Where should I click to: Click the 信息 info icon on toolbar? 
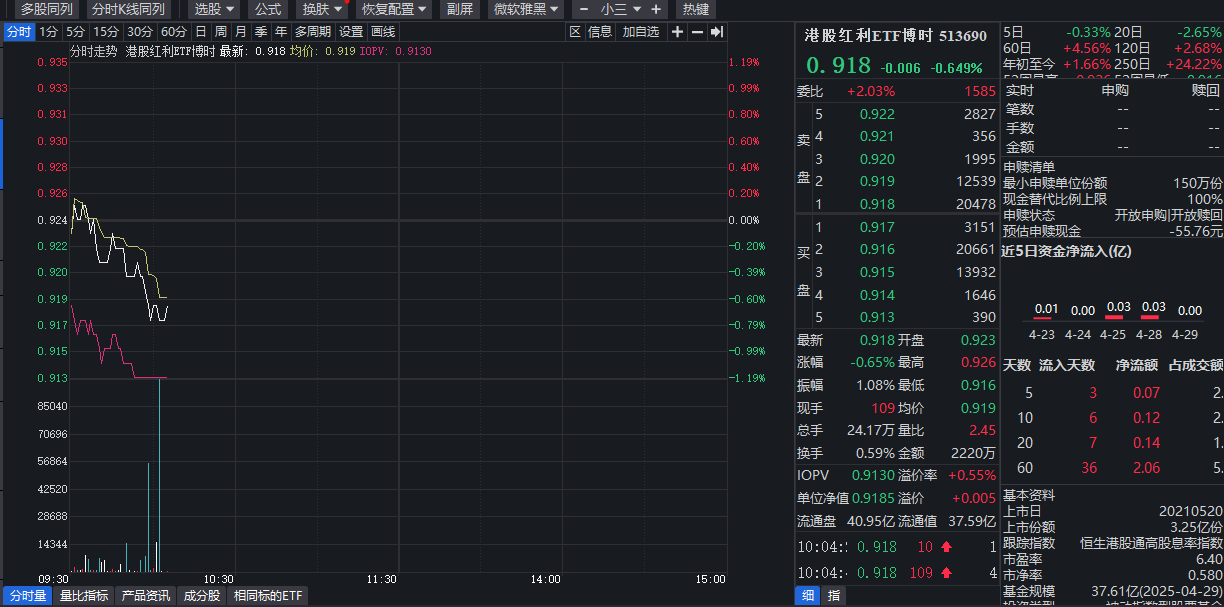(x=601, y=31)
